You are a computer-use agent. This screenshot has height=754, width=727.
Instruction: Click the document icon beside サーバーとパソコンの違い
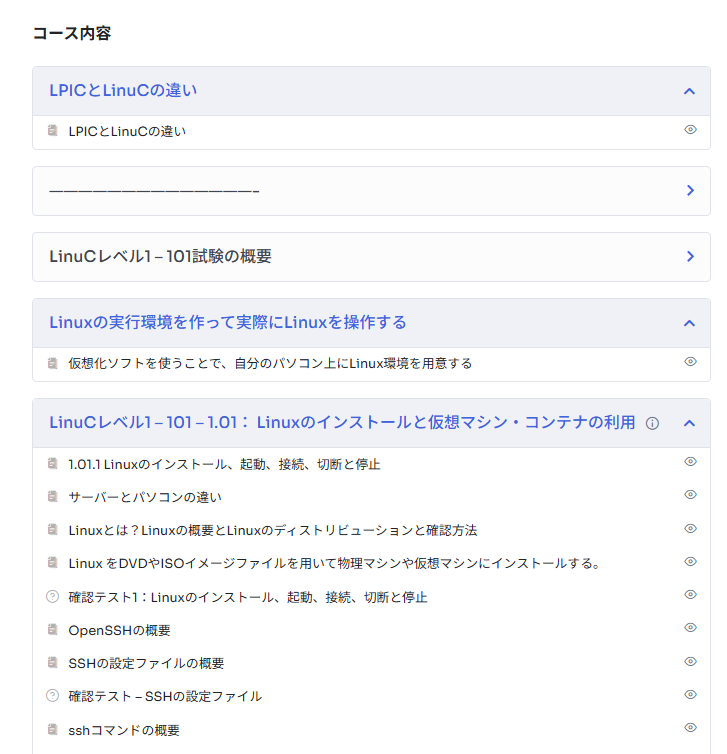pos(53,496)
